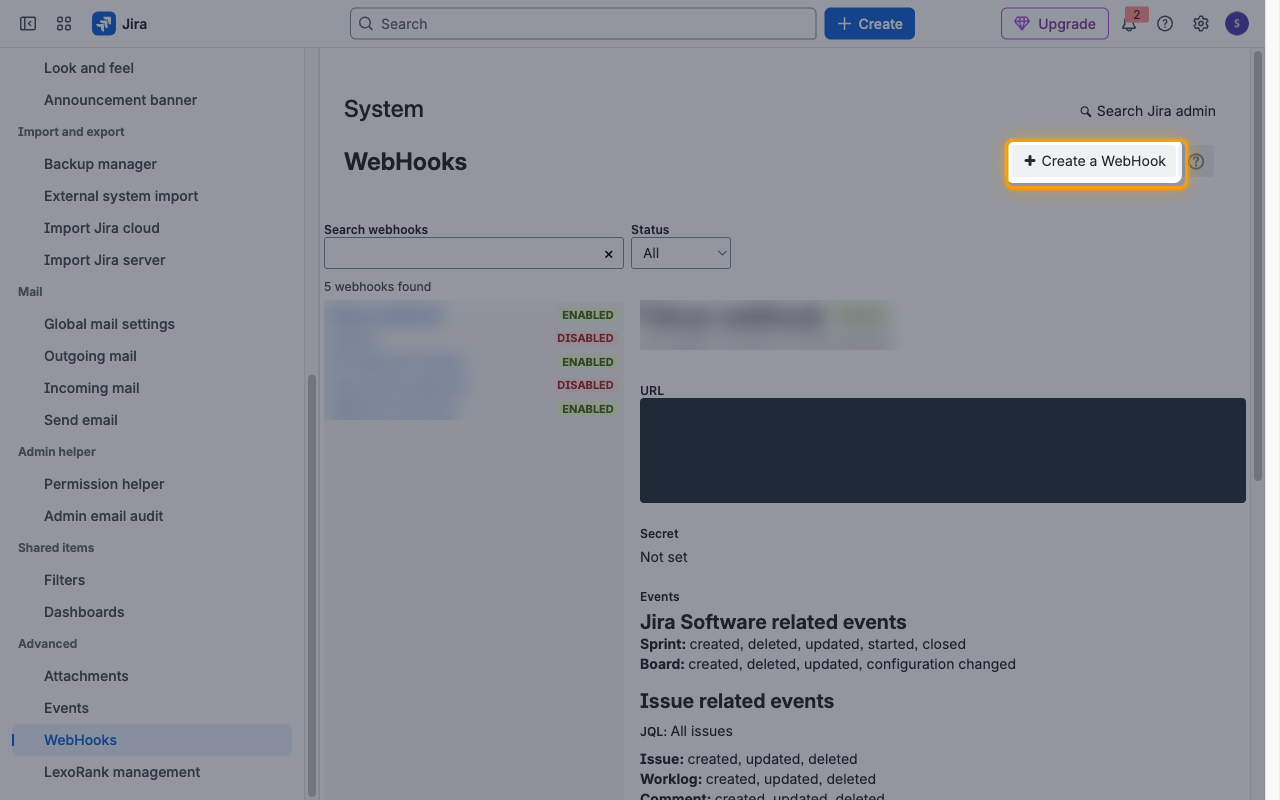This screenshot has width=1280, height=800.
Task: Open Outgoing mail settings
Action: coord(90,356)
